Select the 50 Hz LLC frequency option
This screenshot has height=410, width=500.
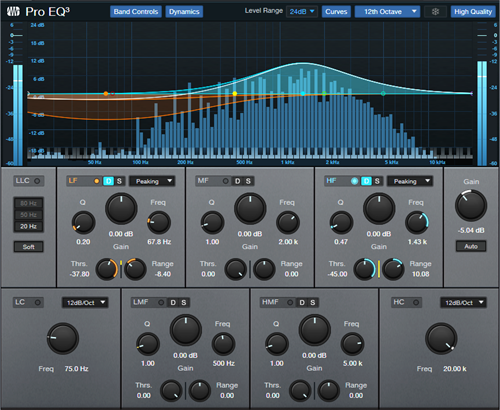click(28, 215)
